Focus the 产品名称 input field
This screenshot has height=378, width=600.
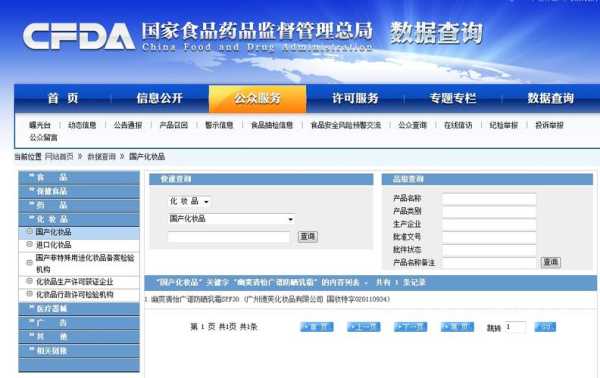point(489,199)
